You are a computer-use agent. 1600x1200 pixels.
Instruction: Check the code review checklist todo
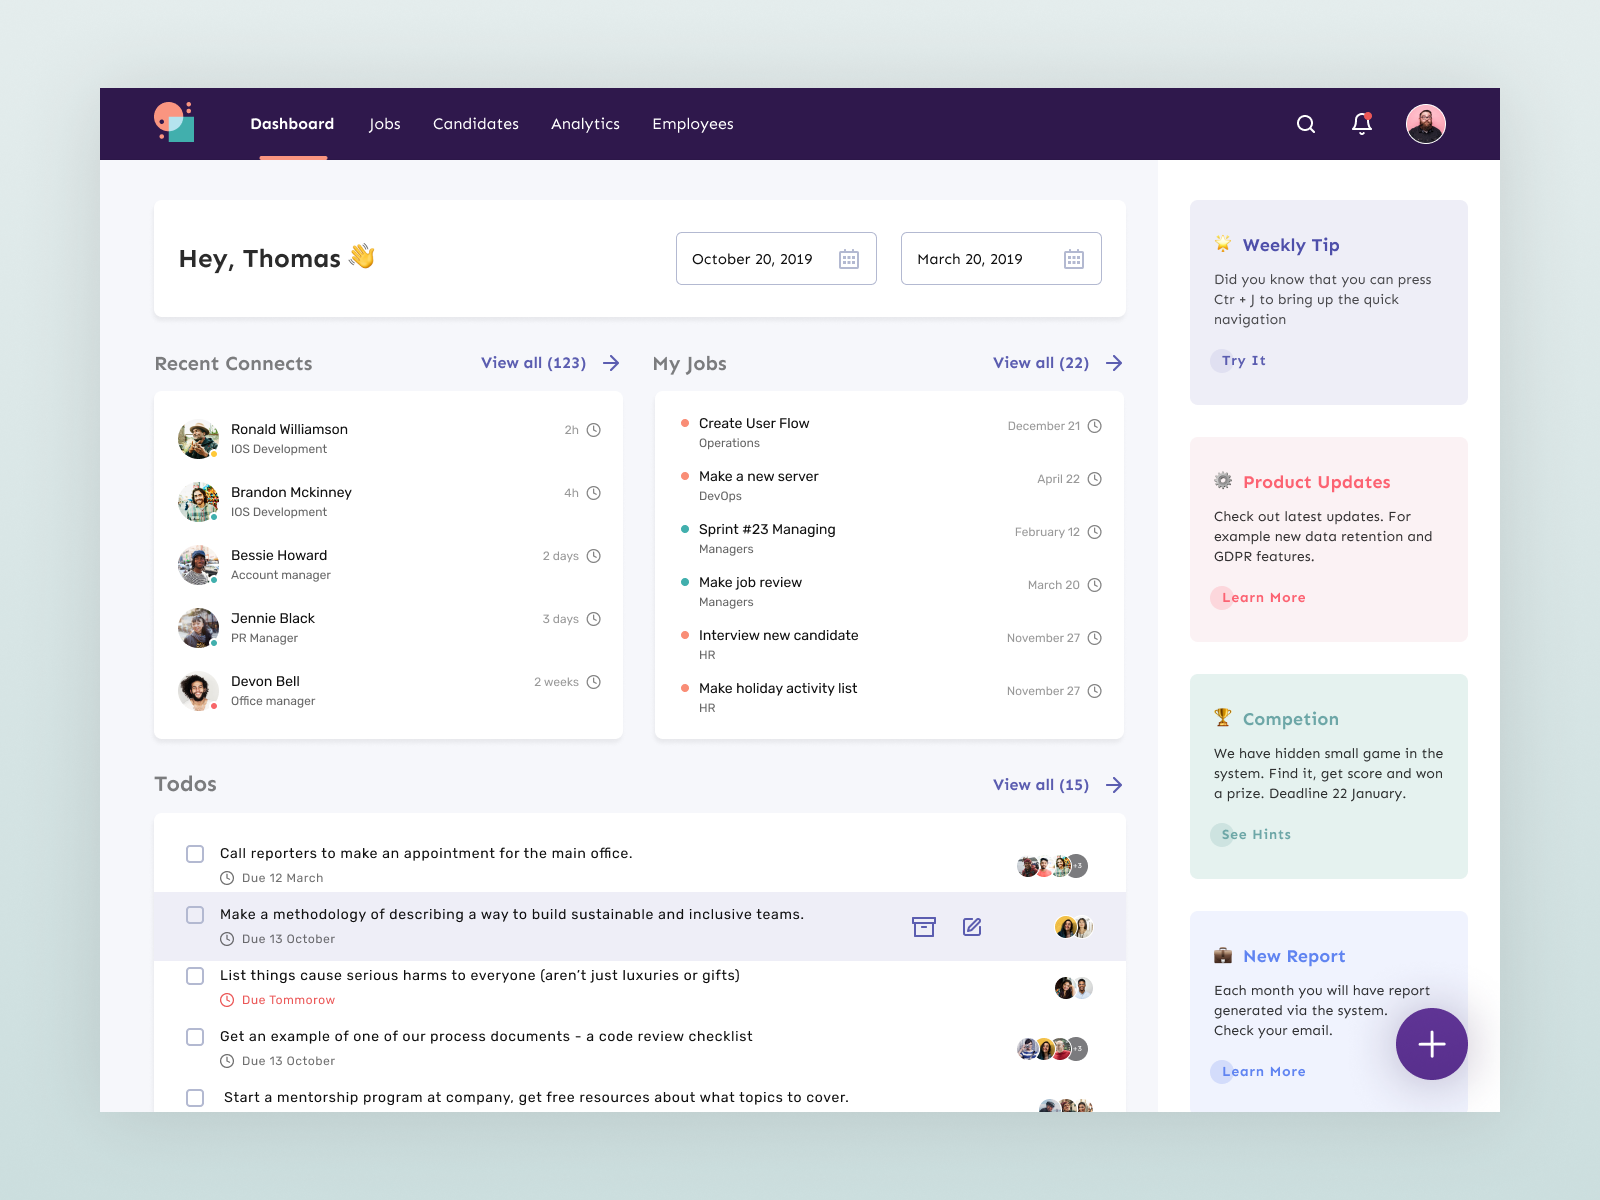(x=195, y=1037)
